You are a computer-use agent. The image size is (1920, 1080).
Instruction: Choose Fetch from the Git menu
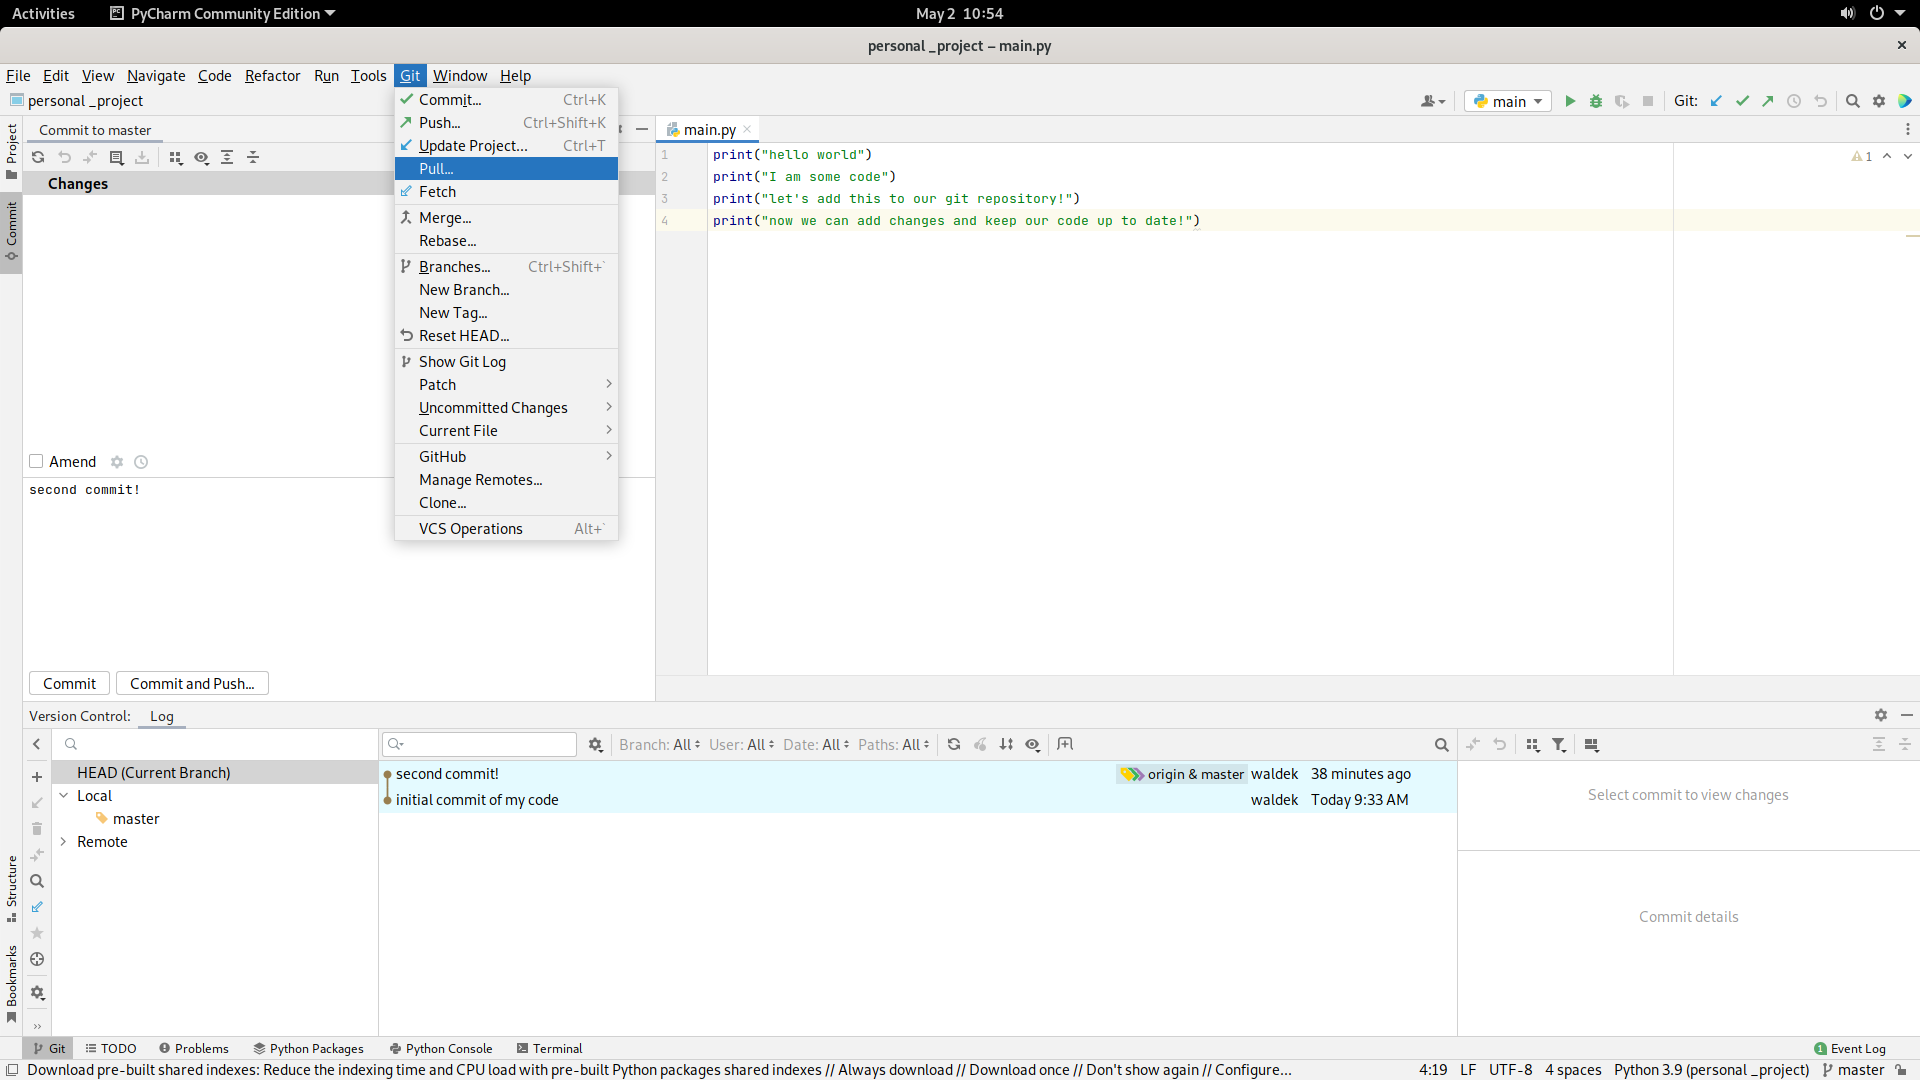pos(506,192)
